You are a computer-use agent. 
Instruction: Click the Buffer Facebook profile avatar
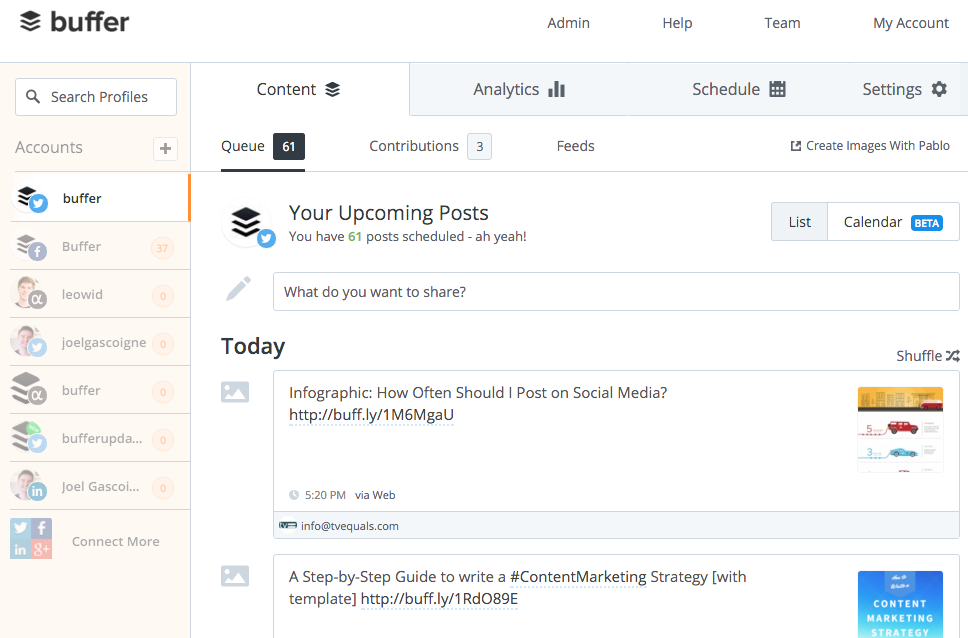[x=30, y=246]
